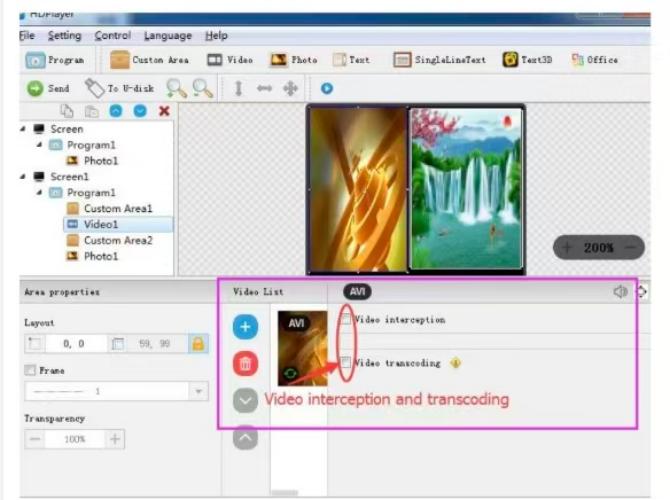670x500 pixels.
Task: Click the speaker volume icon
Action: tap(620, 292)
